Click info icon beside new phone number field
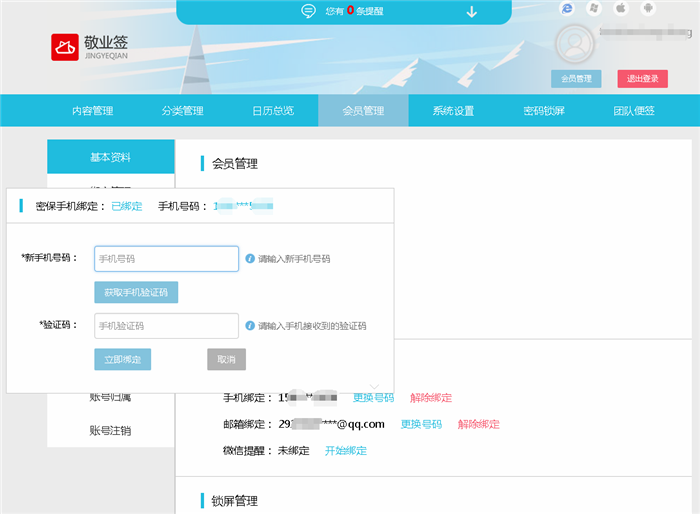 pyautogui.click(x=250, y=258)
